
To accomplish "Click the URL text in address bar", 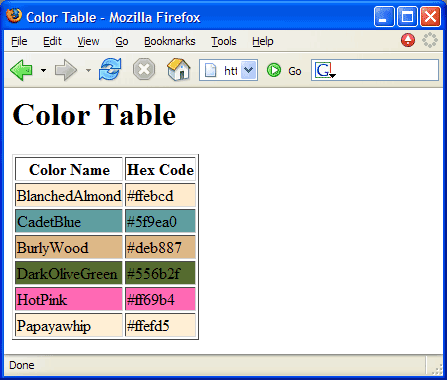I will tap(230, 71).
